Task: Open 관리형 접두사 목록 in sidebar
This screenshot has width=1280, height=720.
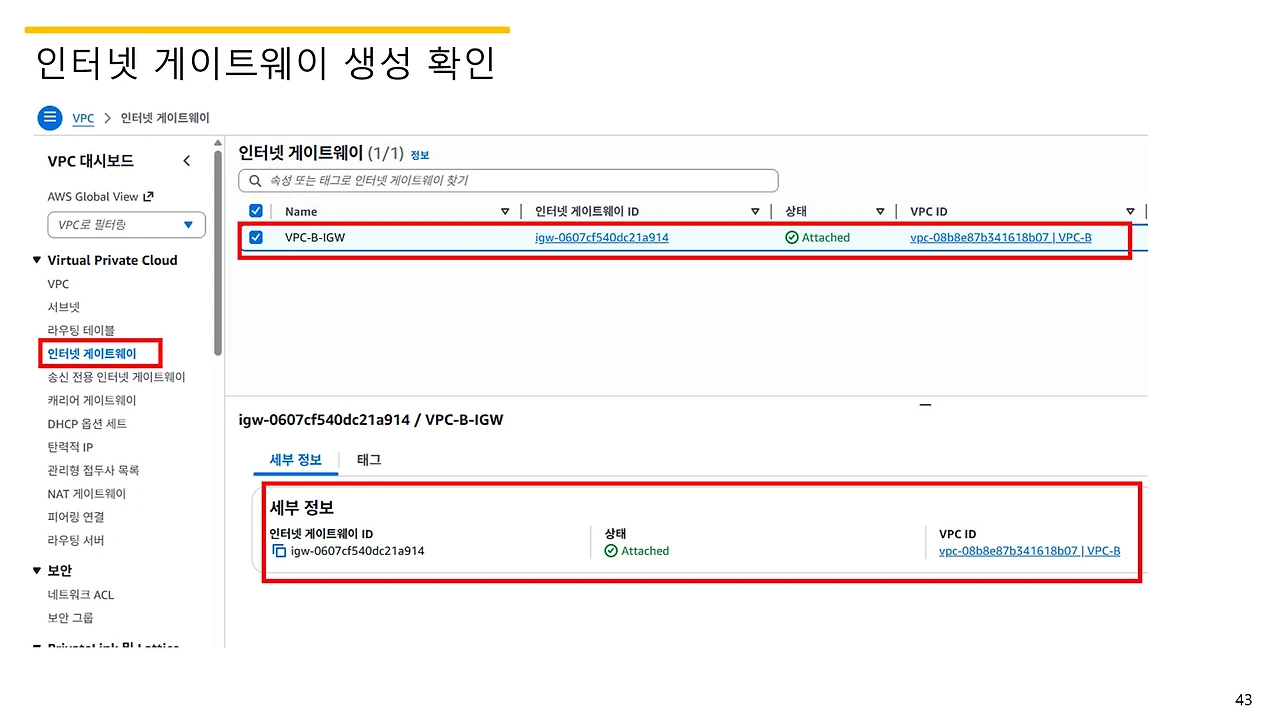Action: [x=93, y=470]
